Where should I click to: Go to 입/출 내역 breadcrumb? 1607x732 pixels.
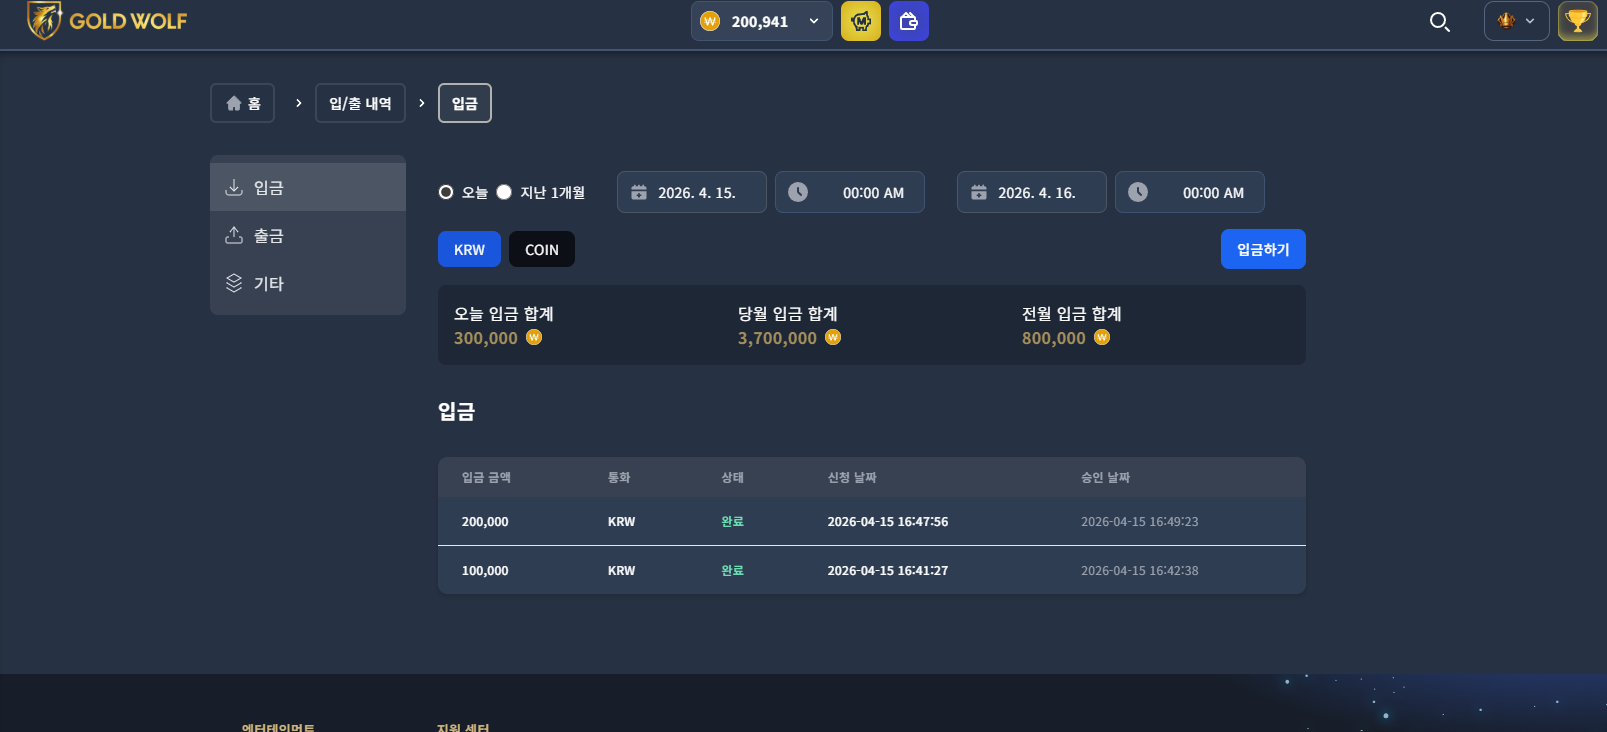[360, 103]
